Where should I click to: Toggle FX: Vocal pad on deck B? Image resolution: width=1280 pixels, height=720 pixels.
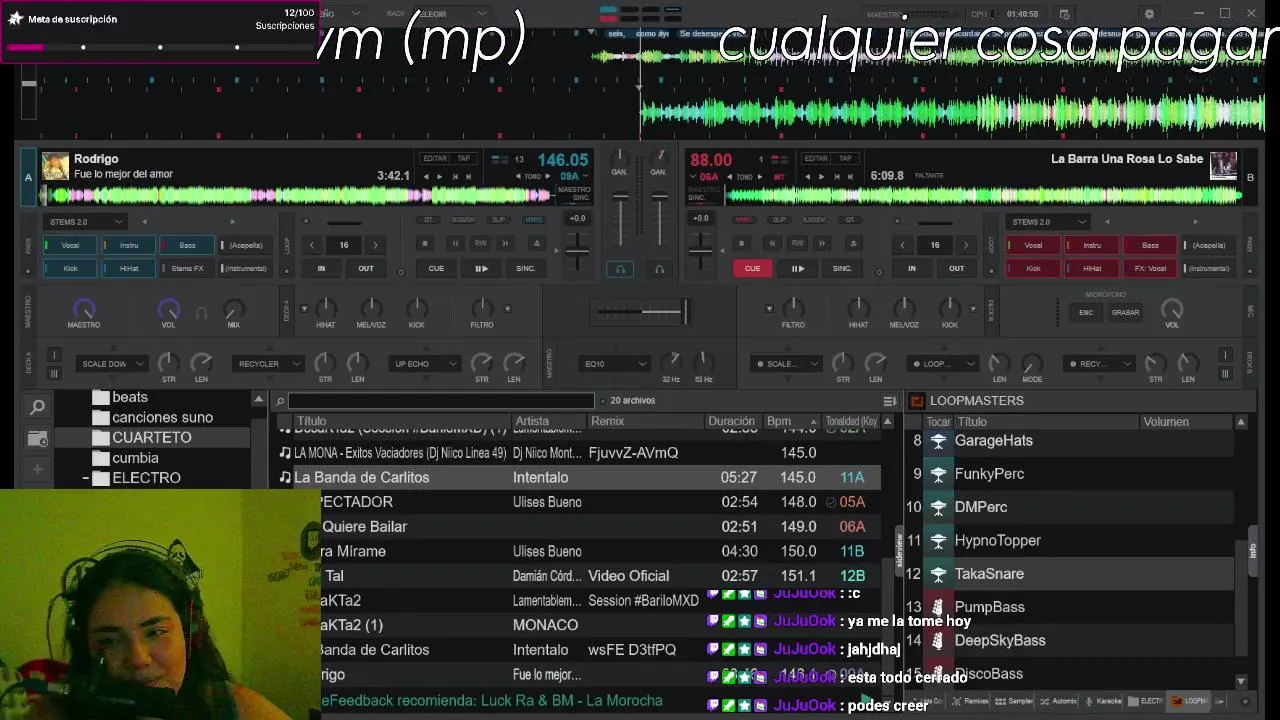1151,268
